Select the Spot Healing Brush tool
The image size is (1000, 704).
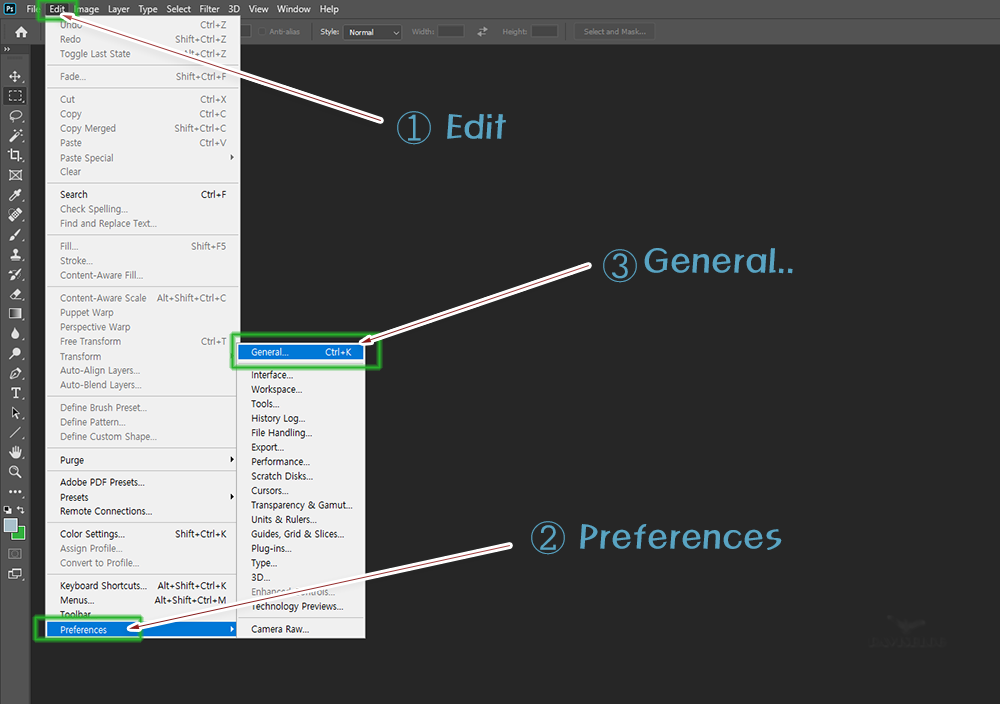coord(15,215)
